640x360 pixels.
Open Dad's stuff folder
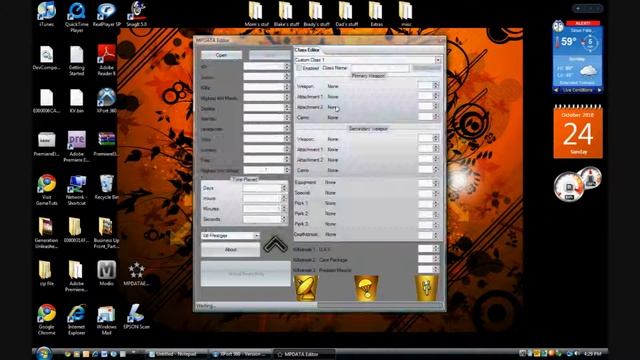[347, 14]
